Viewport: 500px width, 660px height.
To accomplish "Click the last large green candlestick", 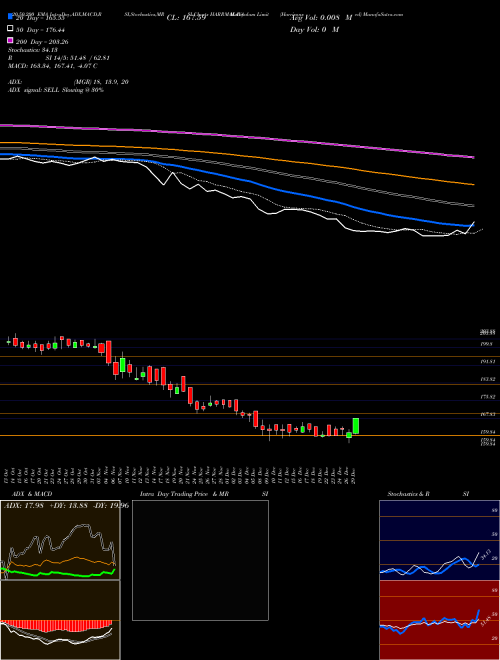I will point(356,426).
